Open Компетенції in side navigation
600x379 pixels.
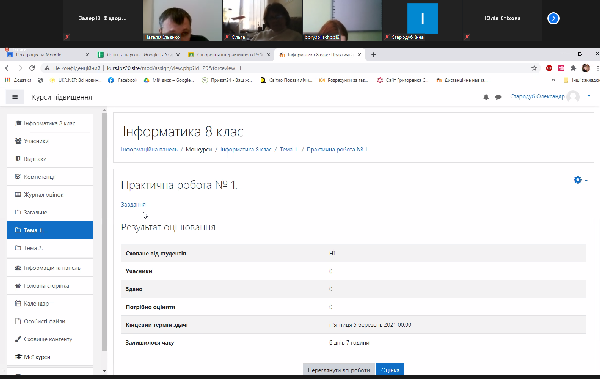50,177
